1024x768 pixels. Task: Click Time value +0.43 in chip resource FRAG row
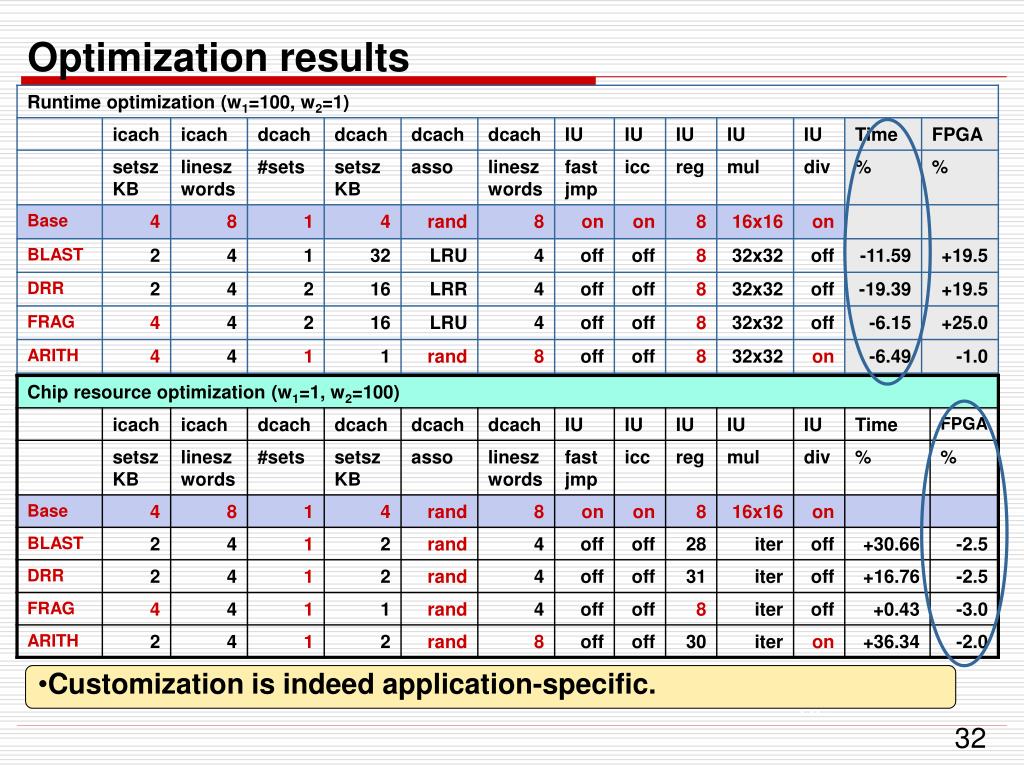tap(896, 609)
